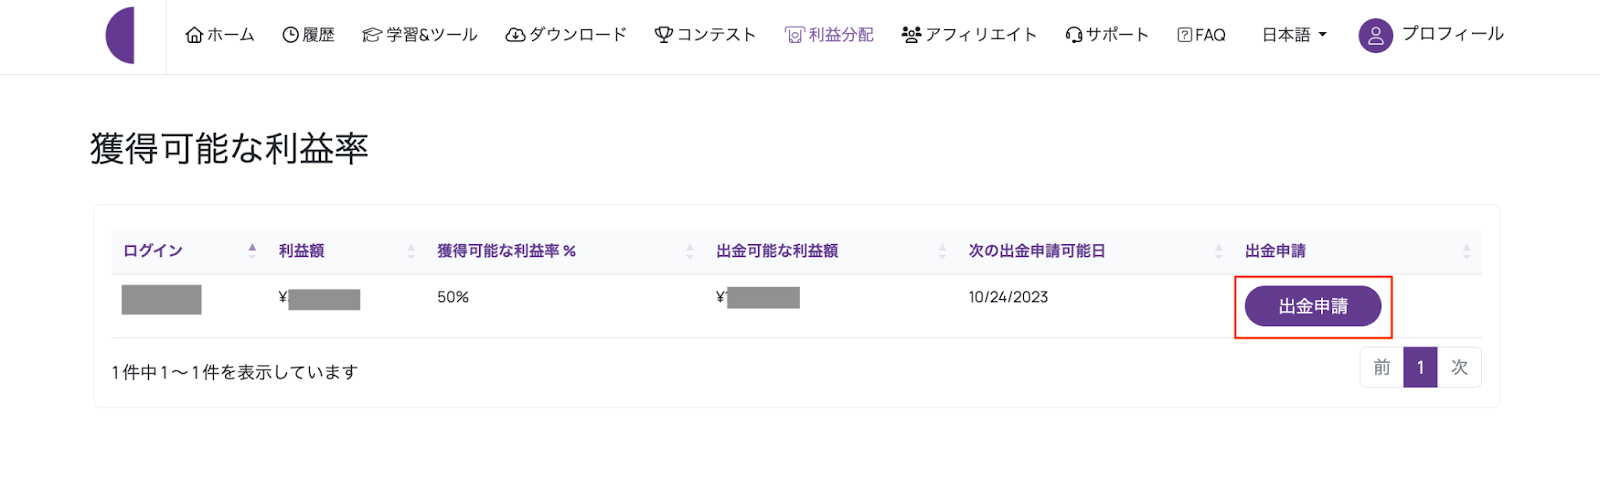Open the プロフィール avatar icon
This screenshot has height=502, width=1600.
(x=1375, y=35)
